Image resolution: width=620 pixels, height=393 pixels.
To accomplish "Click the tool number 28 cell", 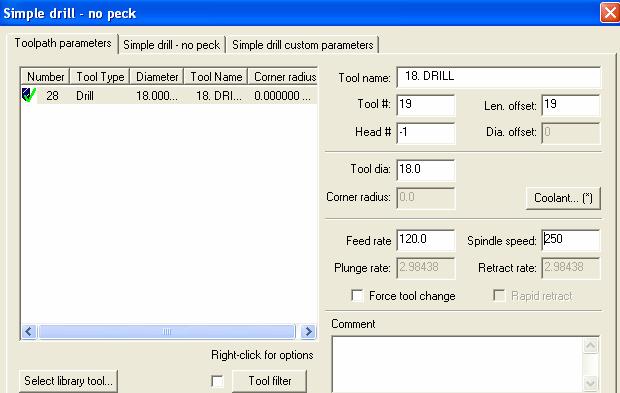I will coord(52,96).
